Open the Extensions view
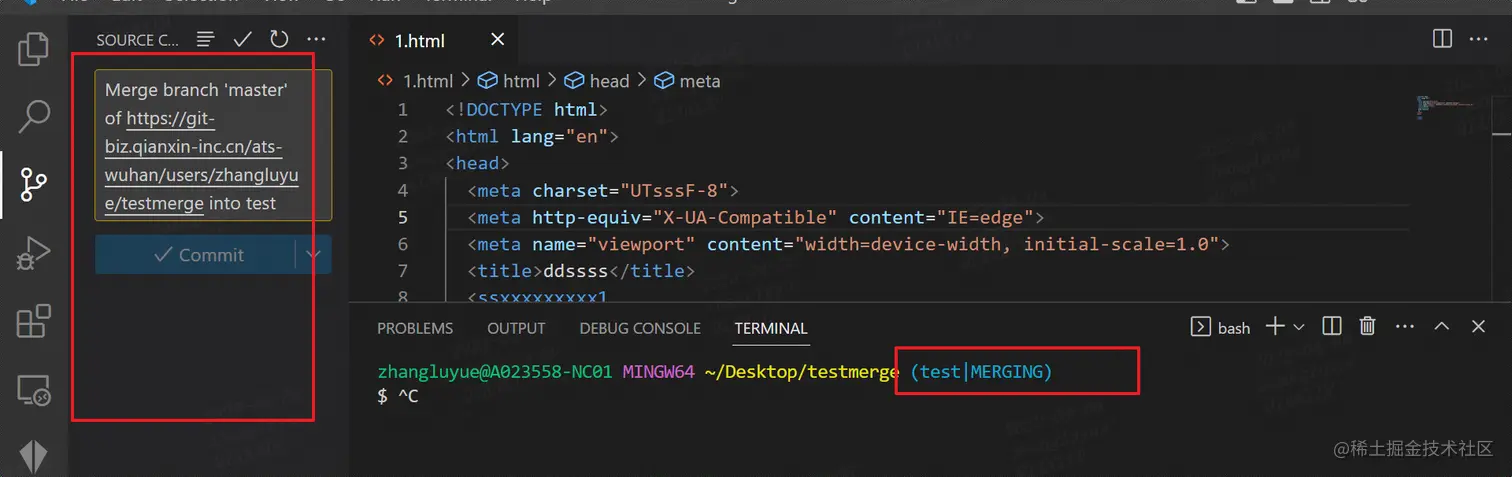The image size is (1512, 477). click(34, 321)
